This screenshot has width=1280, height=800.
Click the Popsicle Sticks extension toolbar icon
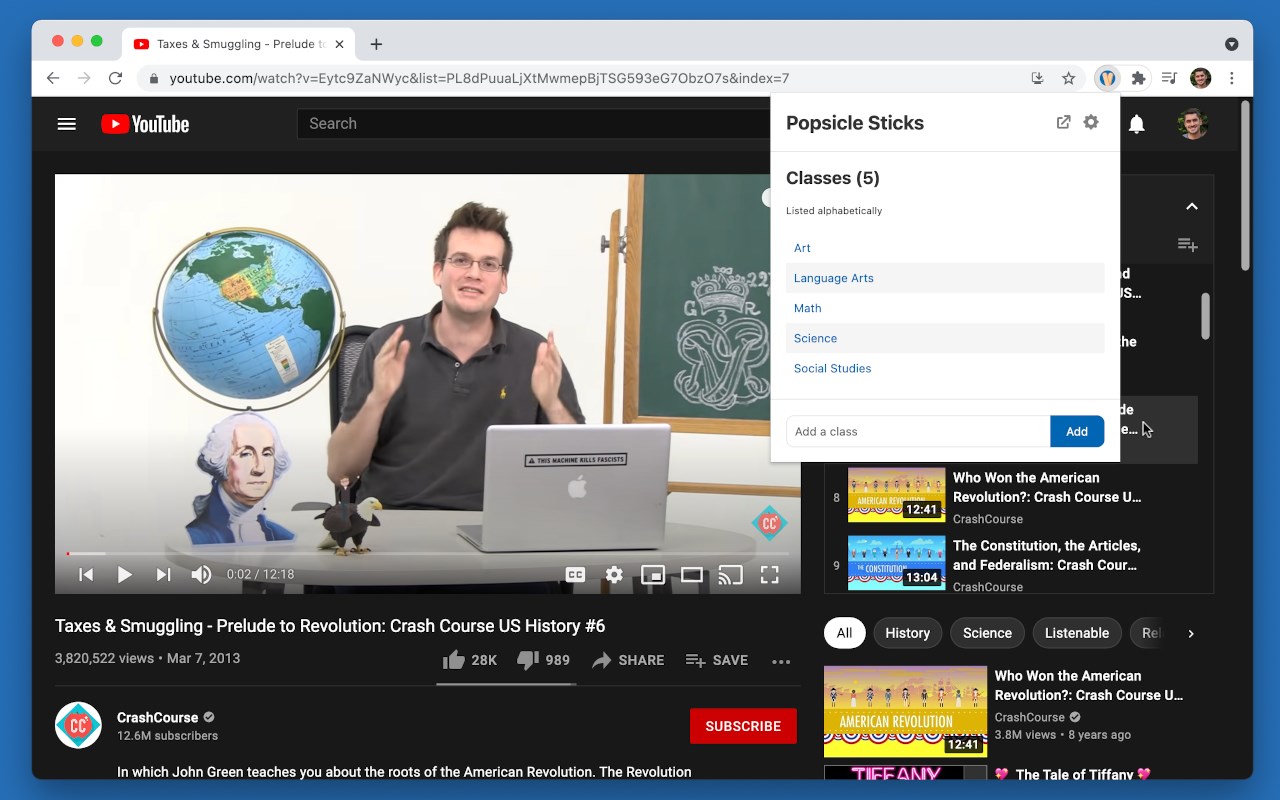1107,78
